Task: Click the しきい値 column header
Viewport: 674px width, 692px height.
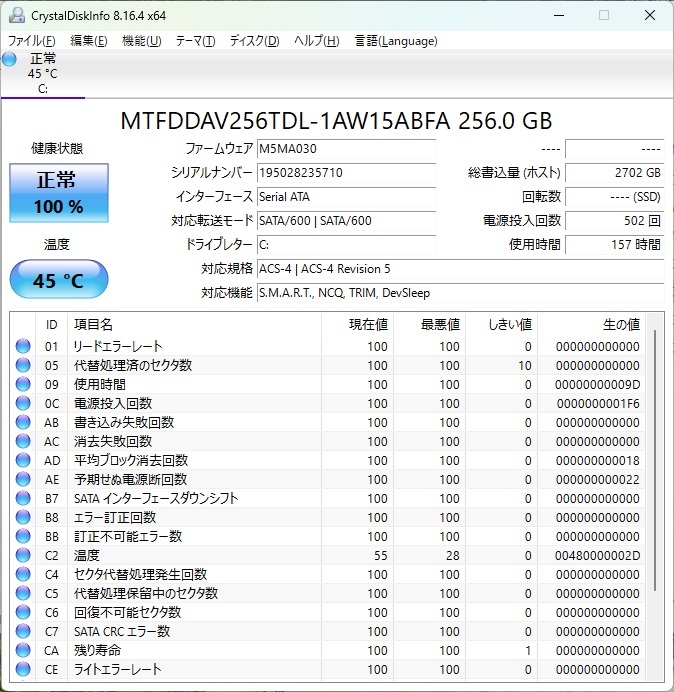Action: pos(501,324)
